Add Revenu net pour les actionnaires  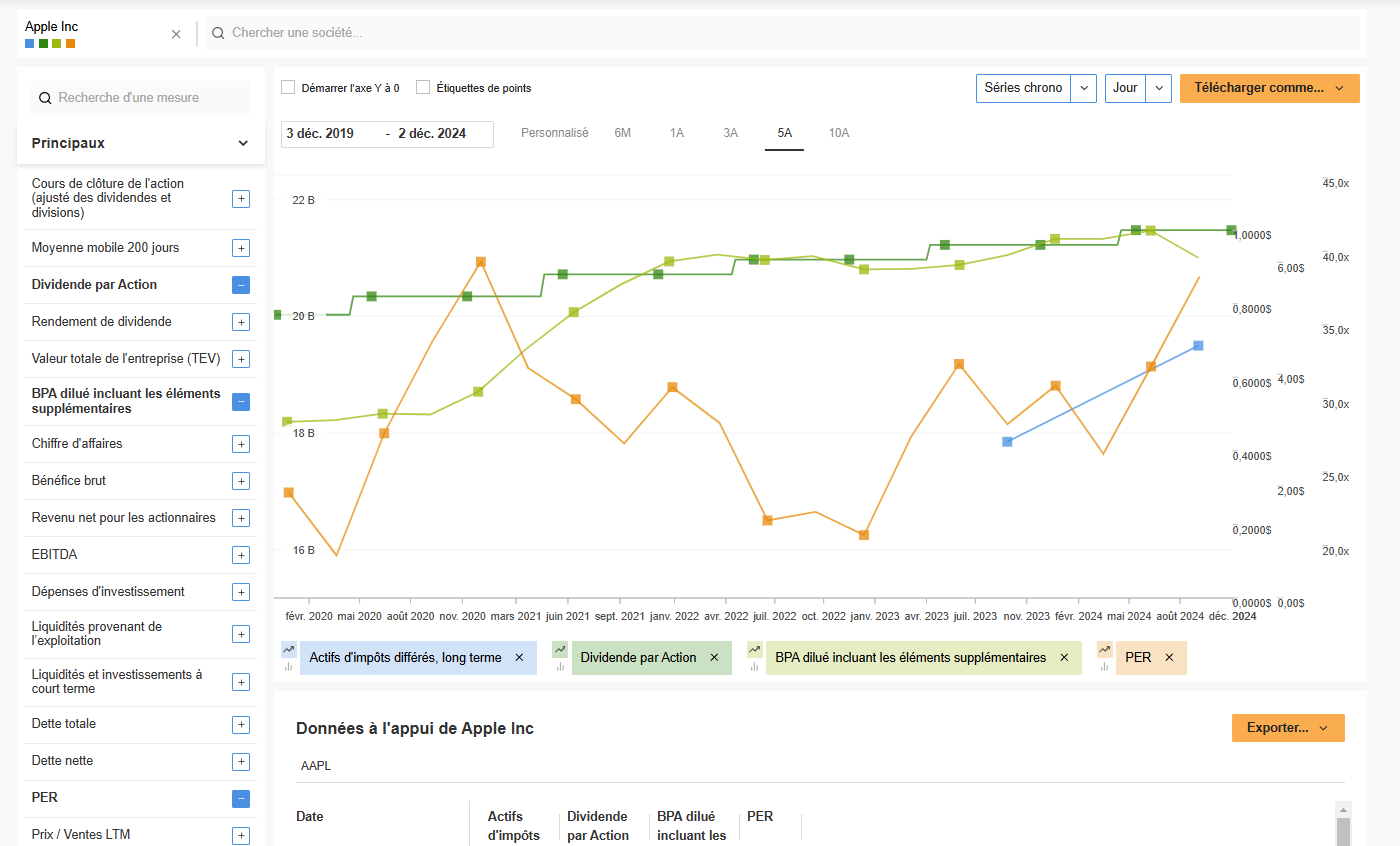coord(241,518)
